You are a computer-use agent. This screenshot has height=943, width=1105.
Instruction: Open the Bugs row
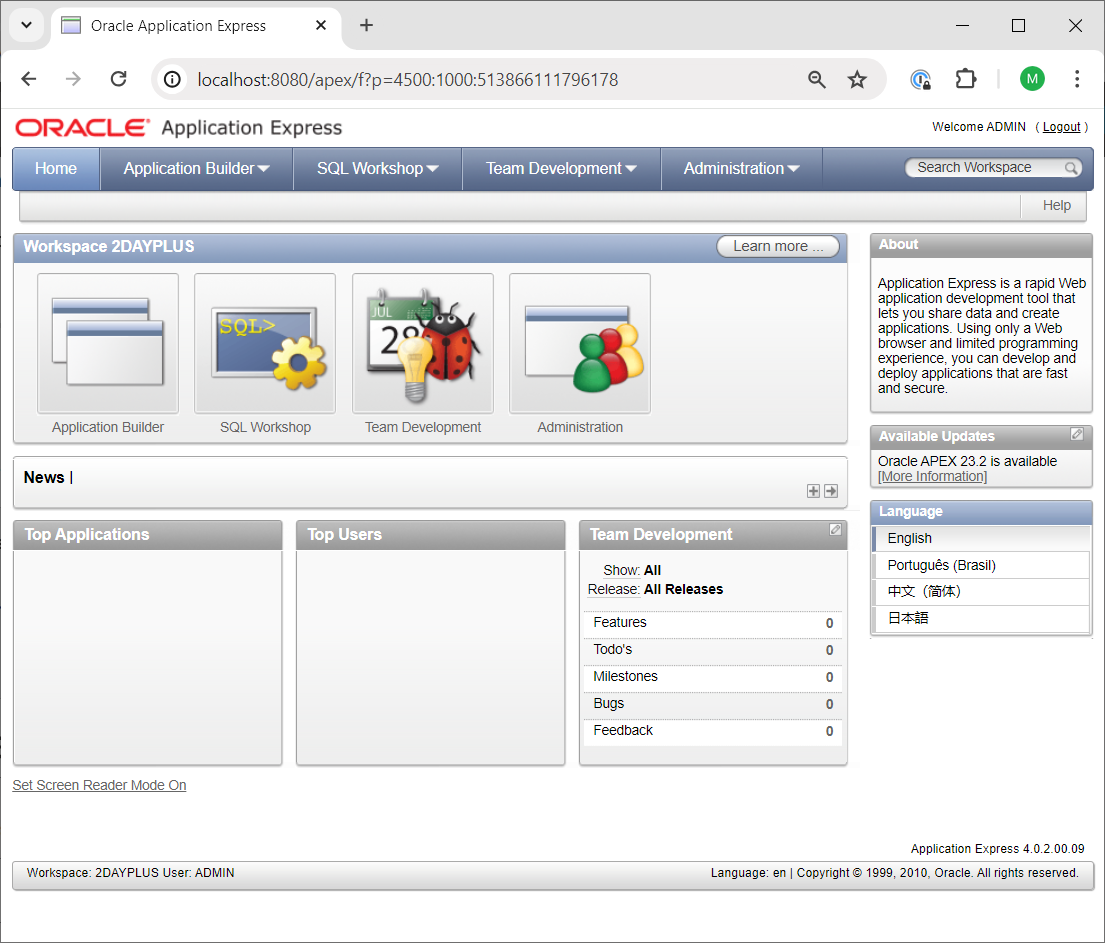point(712,704)
